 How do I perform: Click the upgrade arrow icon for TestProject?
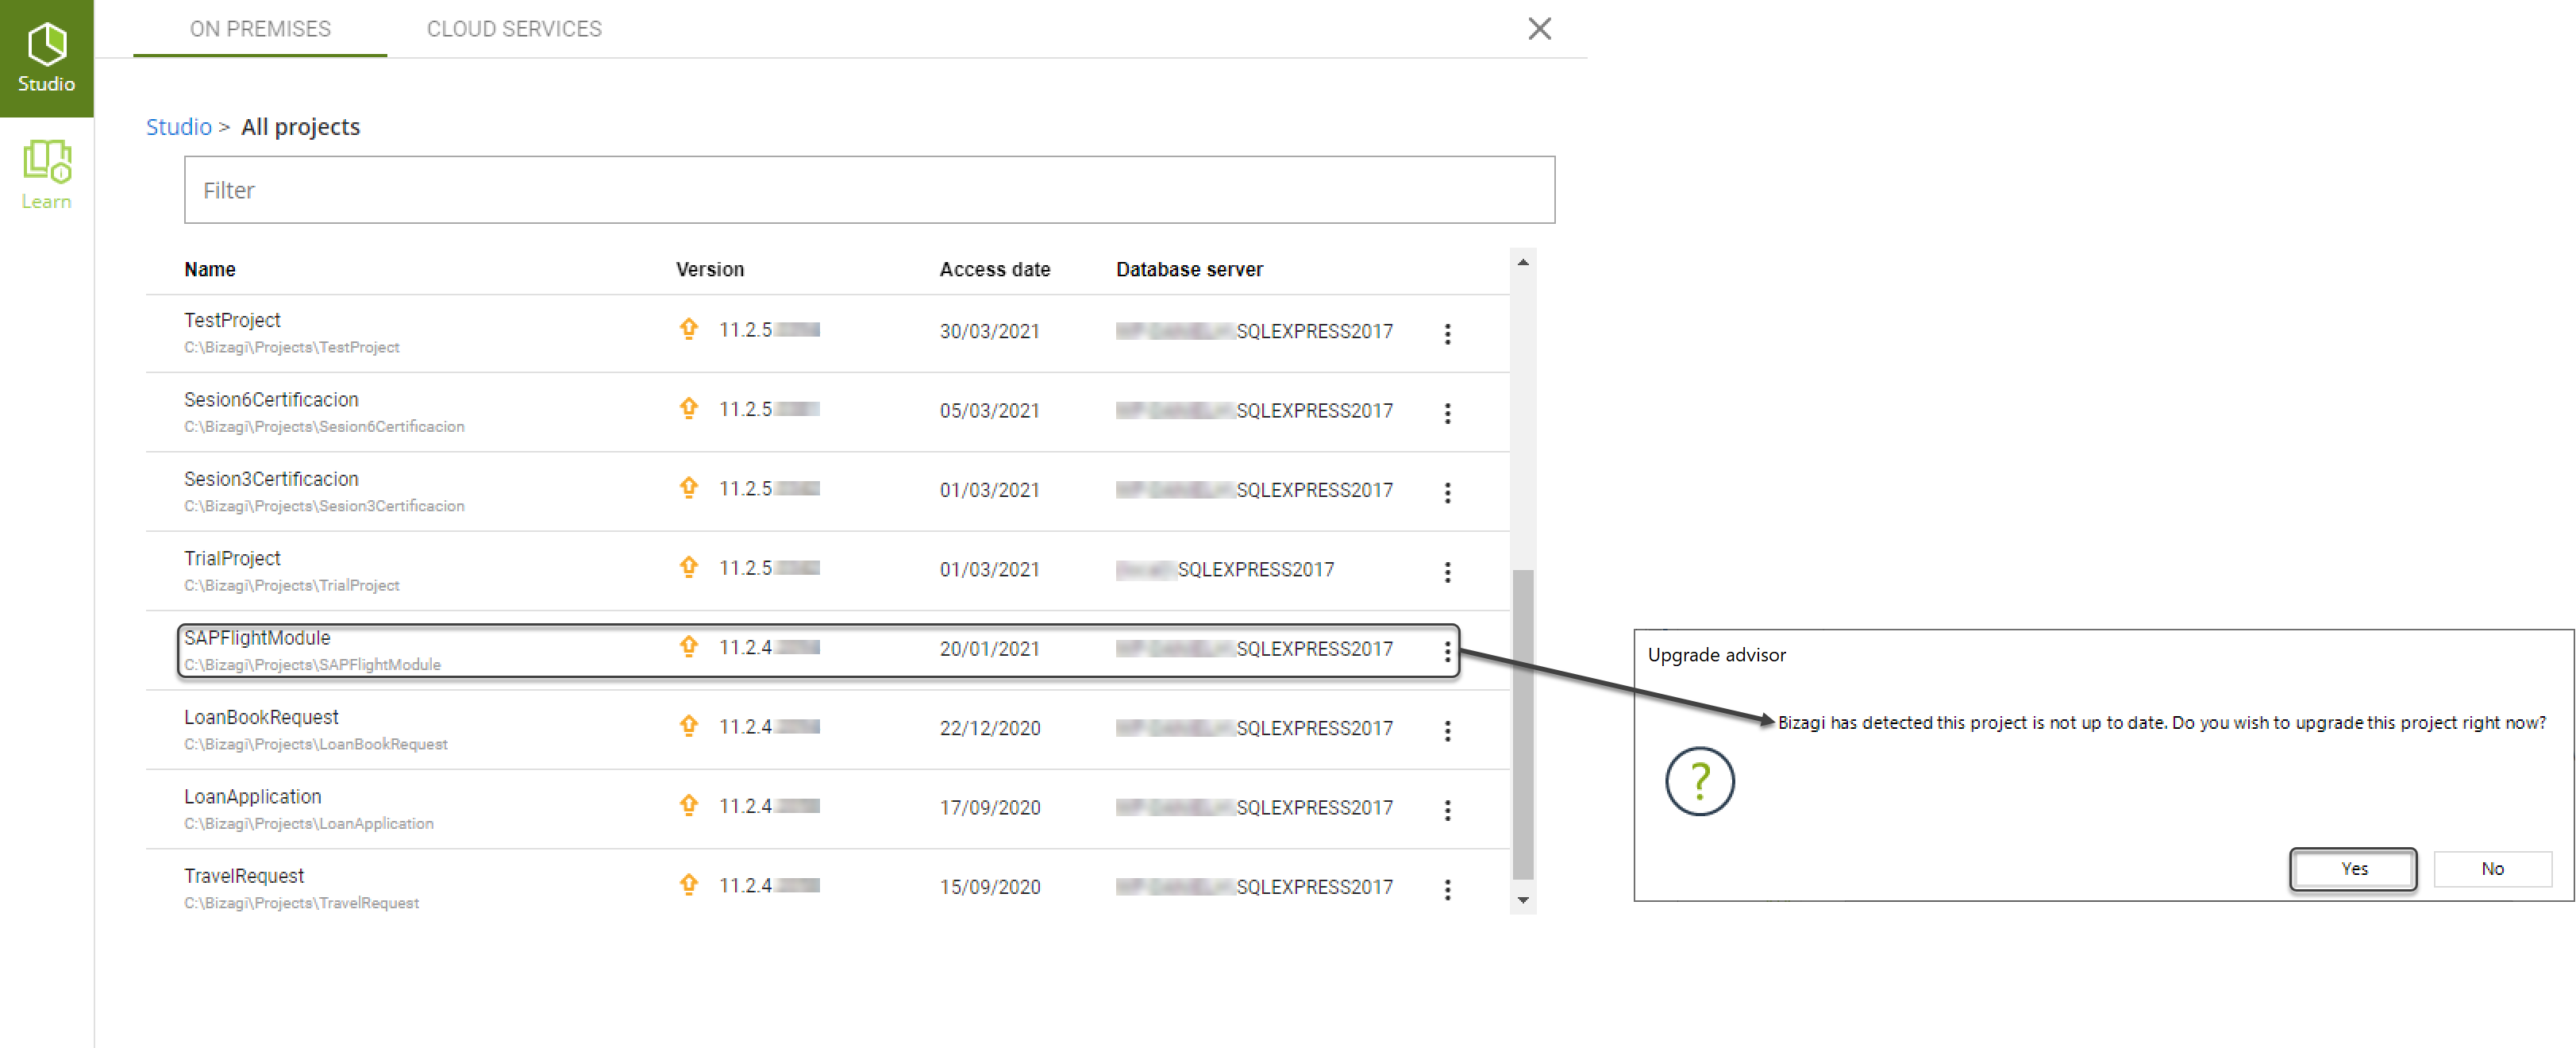click(688, 329)
